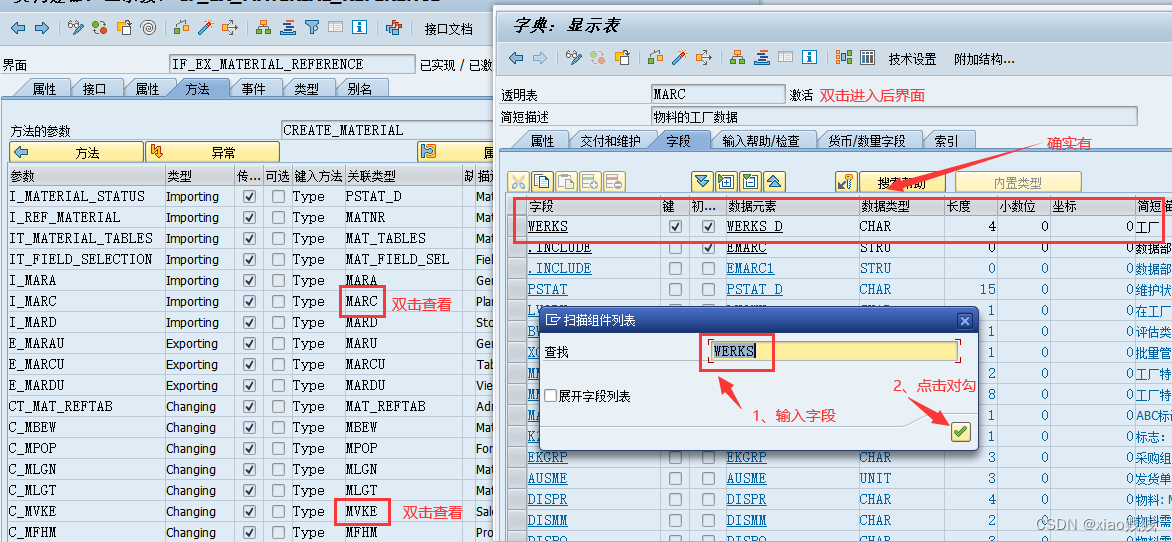
Task: Toggle key checkbox in EKGRP row
Action: click(x=676, y=458)
